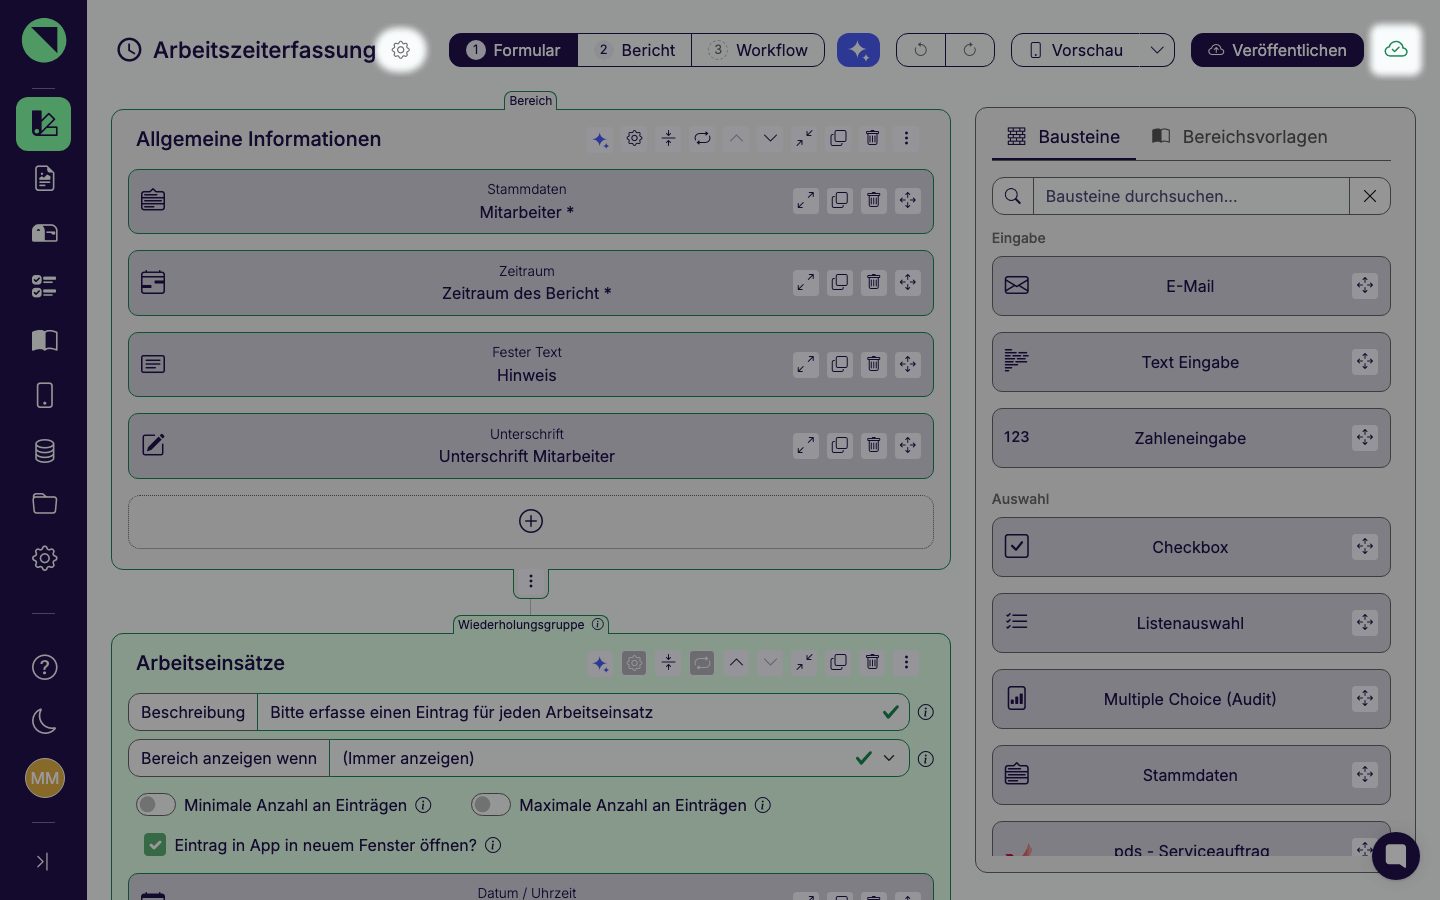Toggle repeat group icon on Arbeitseinsätze
Screen dimensions: 1440x900
(702, 662)
